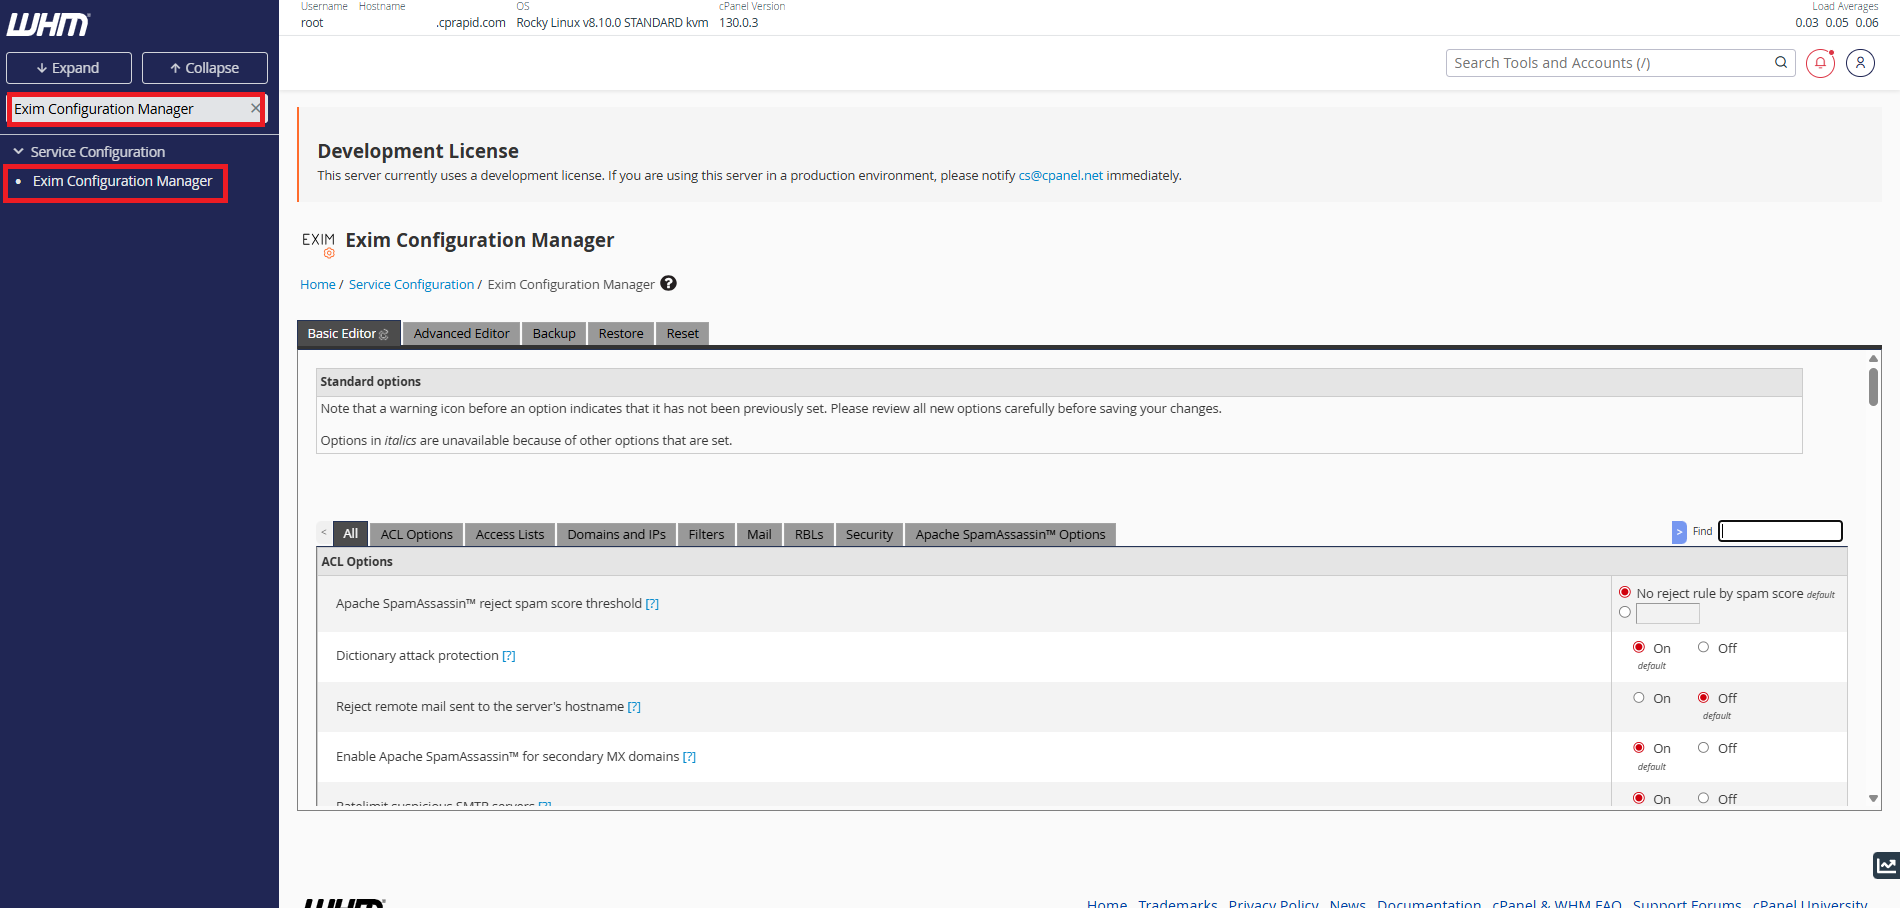Set Reject remote mail to hostname On
Screen dimensions: 1900x908
pos(1638,697)
